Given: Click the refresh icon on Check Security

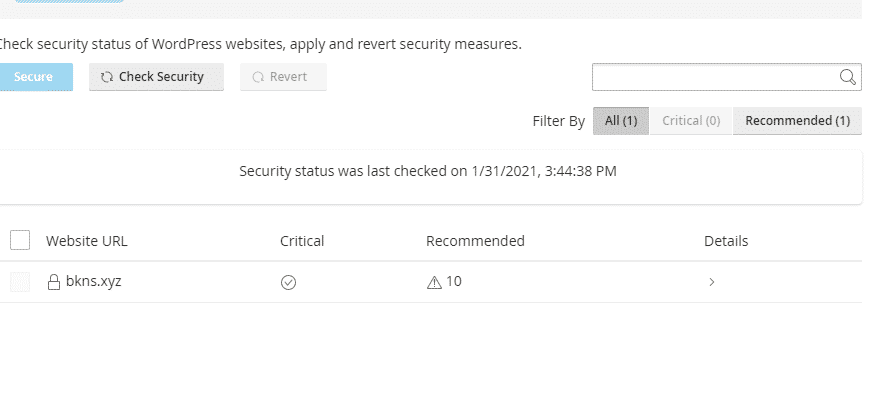Looking at the screenshot, I should [107, 77].
